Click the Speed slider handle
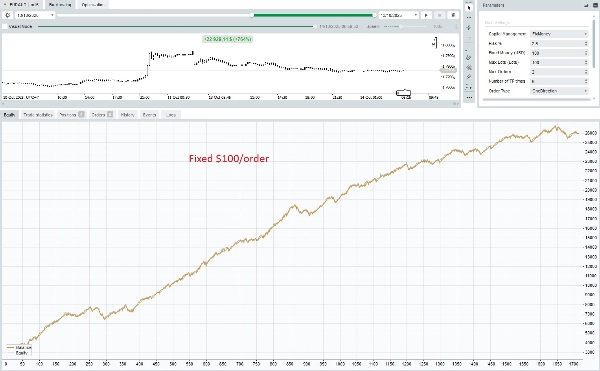 tap(401, 27)
